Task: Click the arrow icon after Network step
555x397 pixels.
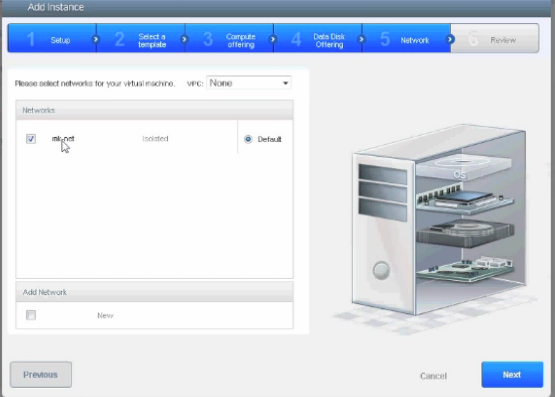Action: [x=450, y=39]
